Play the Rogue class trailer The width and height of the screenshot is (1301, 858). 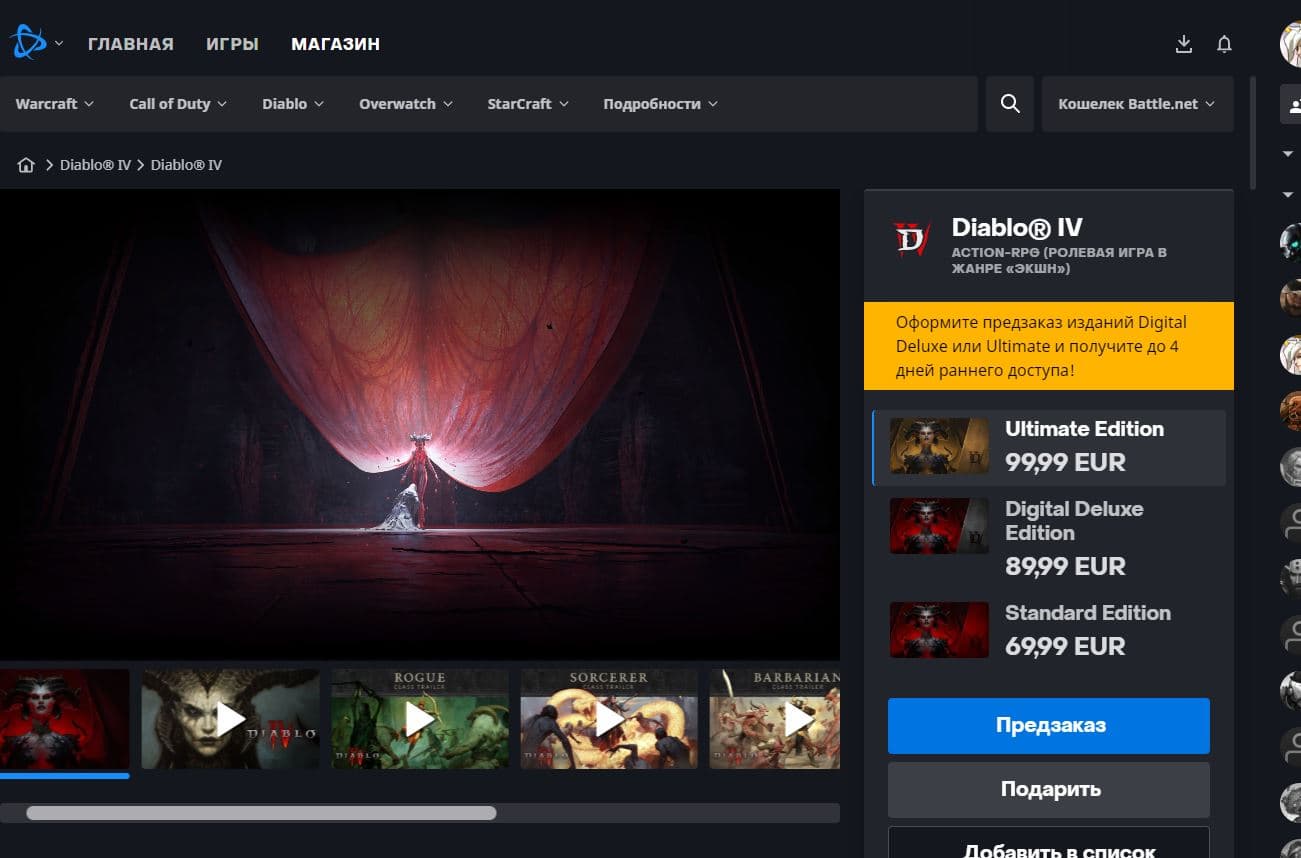(420, 719)
